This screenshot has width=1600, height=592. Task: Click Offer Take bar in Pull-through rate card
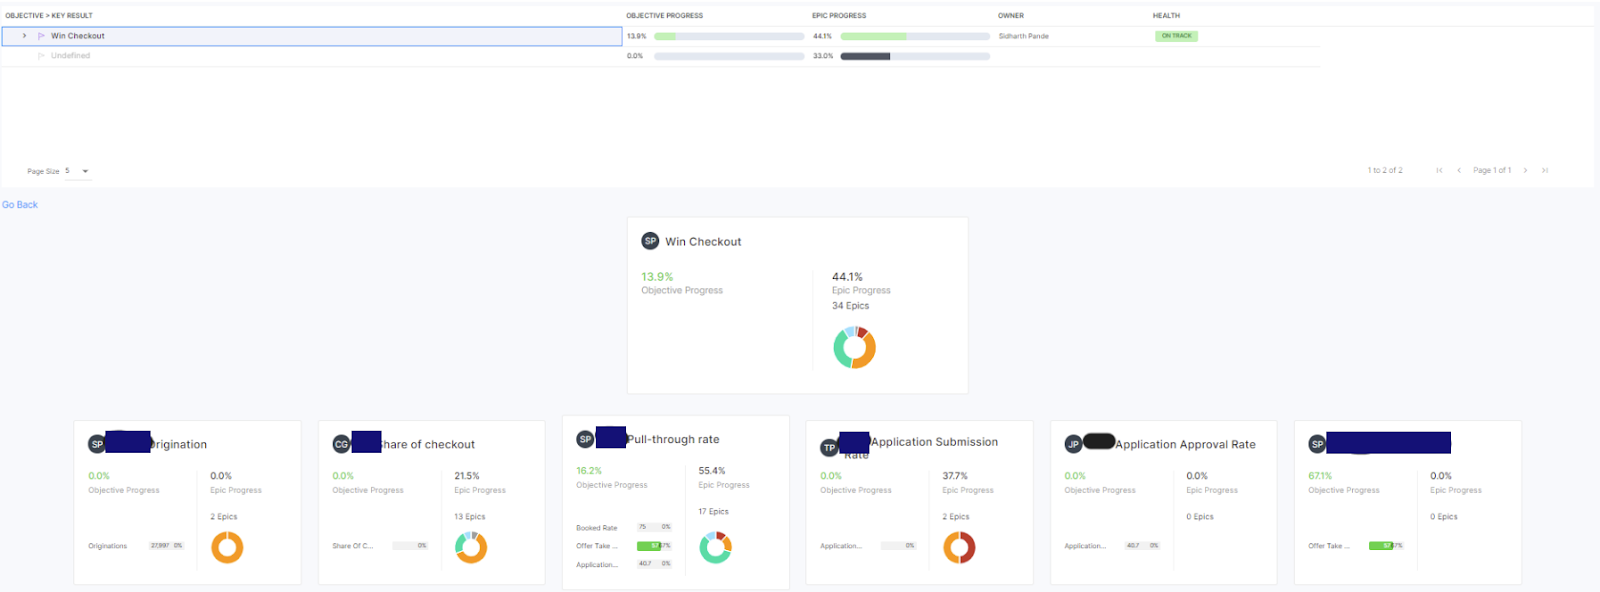pos(654,546)
